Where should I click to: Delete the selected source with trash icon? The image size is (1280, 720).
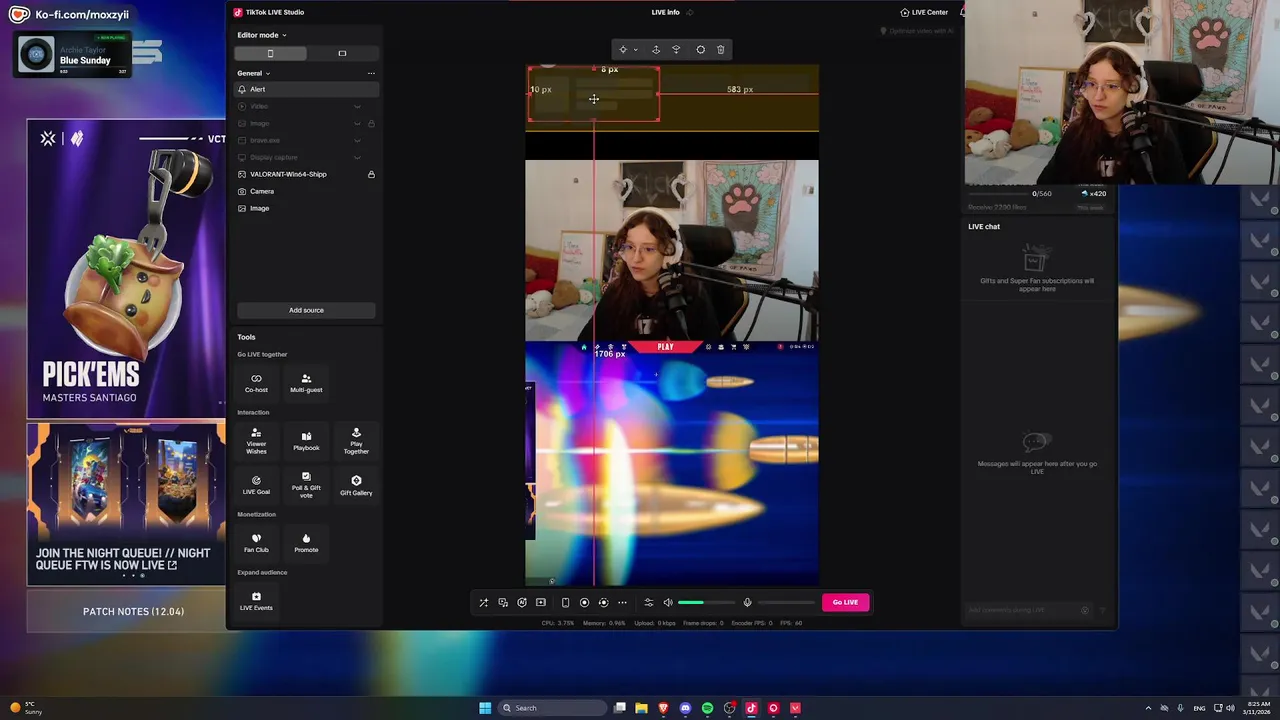click(720, 49)
